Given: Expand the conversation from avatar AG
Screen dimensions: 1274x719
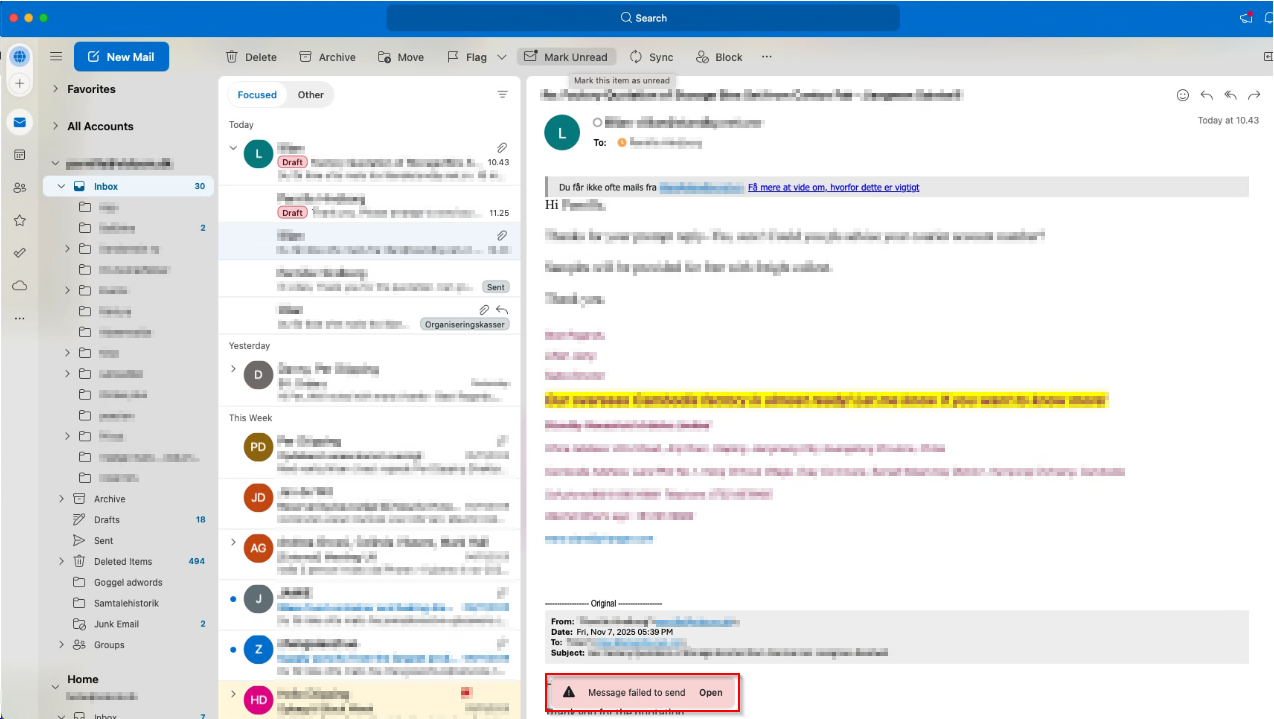Looking at the screenshot, I should point(233,542).
